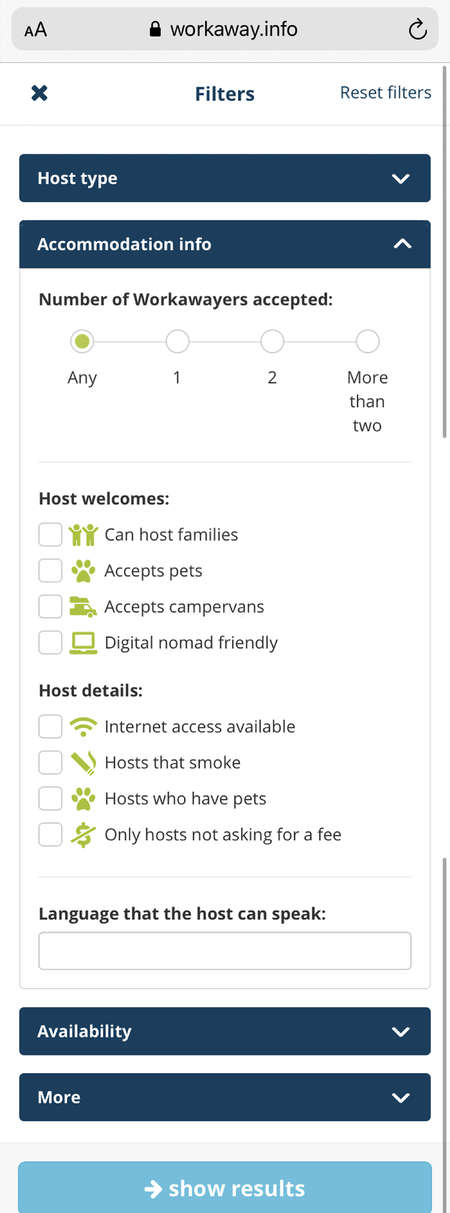Tick the Can host families checkbox

pos(50,535)
